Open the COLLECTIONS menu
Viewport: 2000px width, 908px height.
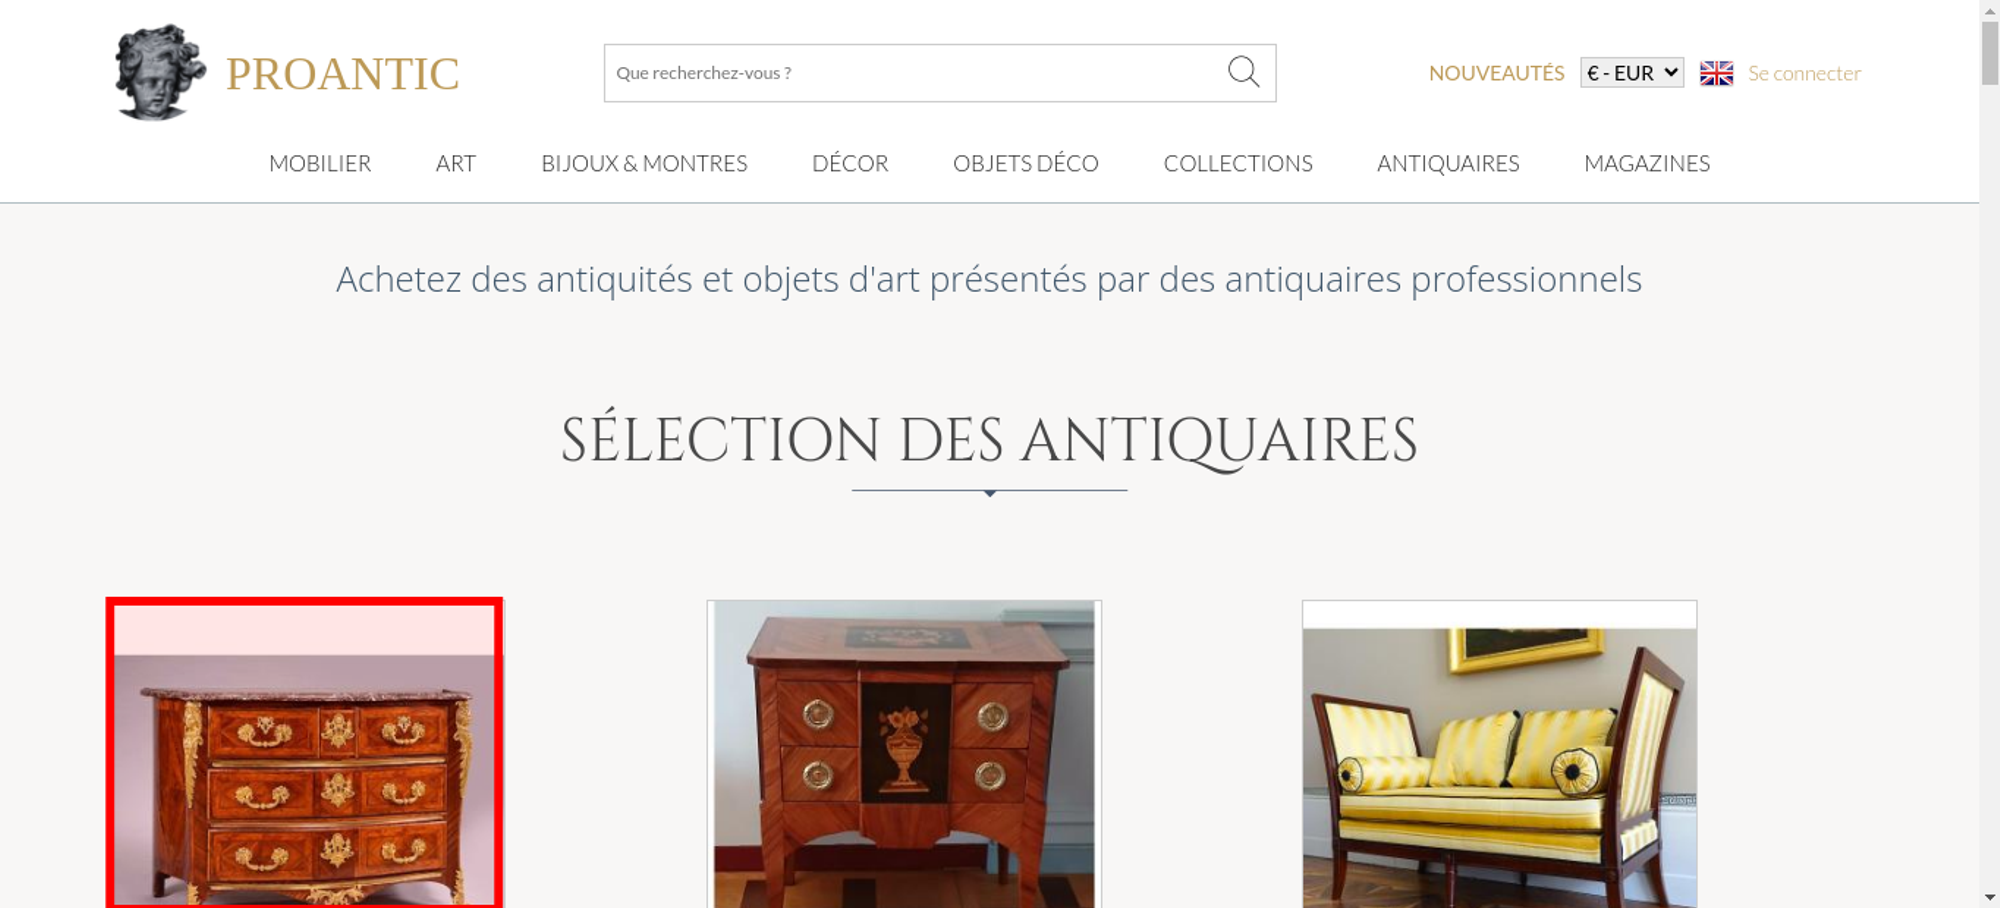(1238, 163)
